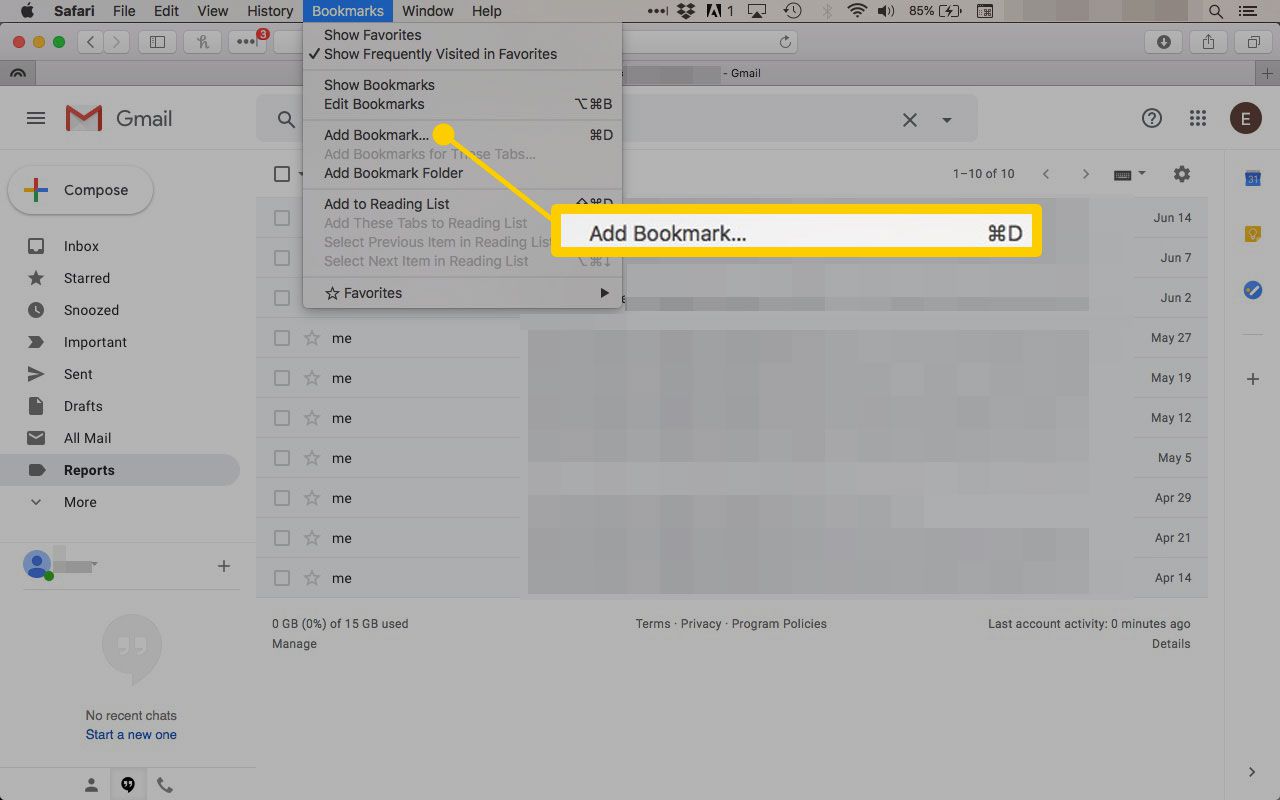Go to older messages arrow
Viewport: 1280px width, 800px height.
[1086, 174]
